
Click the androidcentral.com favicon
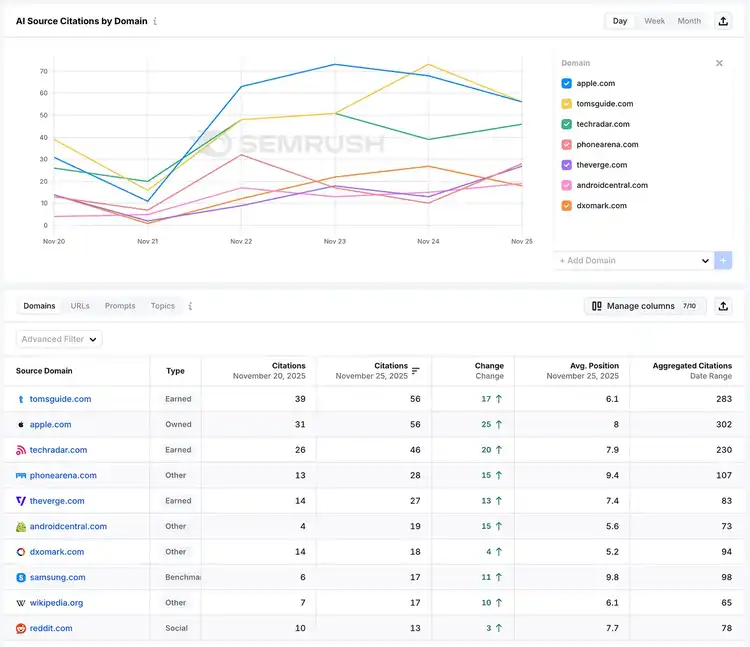click(21, 526)
